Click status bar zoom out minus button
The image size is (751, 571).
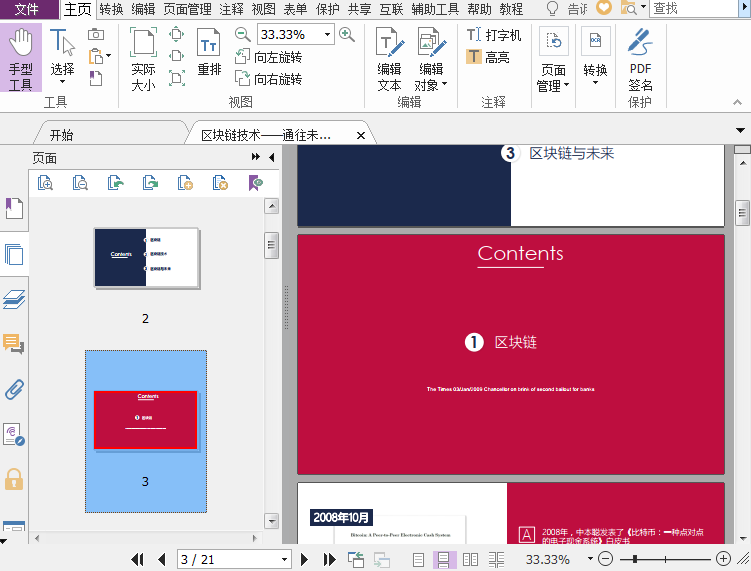(605, 559)
